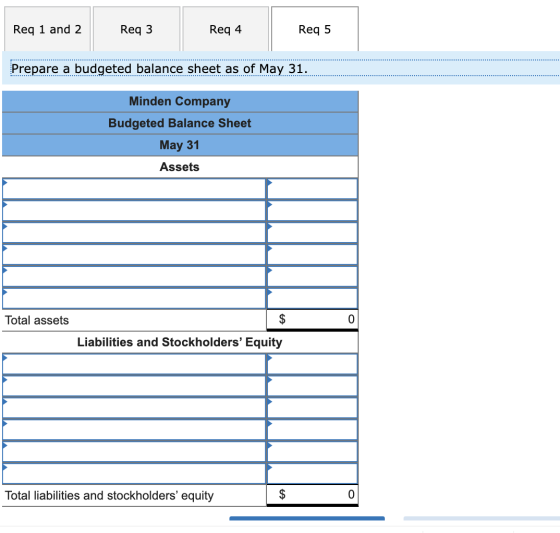
Task: Click the Total assets label
Action: coord(37,320)
